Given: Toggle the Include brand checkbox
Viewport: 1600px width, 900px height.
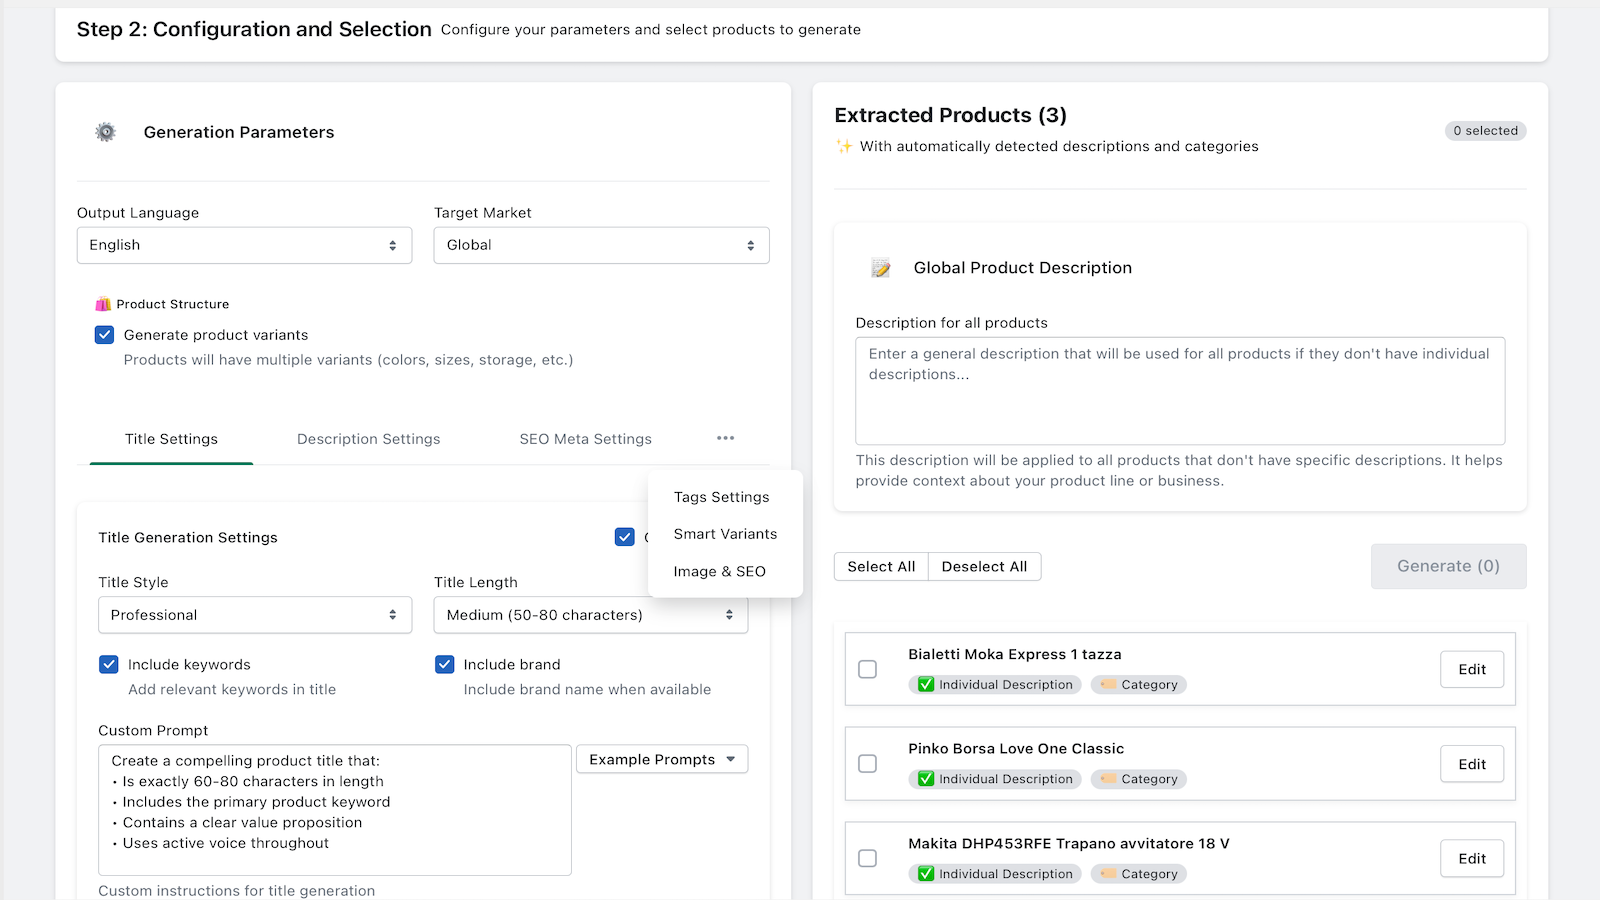Looking at the screenshot, I should [444, 663].
